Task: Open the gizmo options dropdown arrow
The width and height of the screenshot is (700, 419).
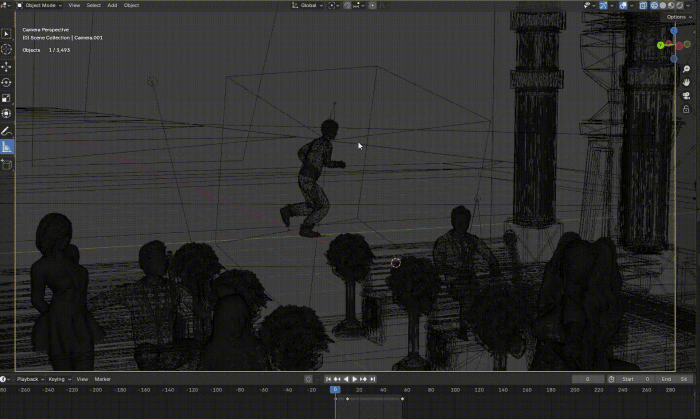Action: click(612, 5)
